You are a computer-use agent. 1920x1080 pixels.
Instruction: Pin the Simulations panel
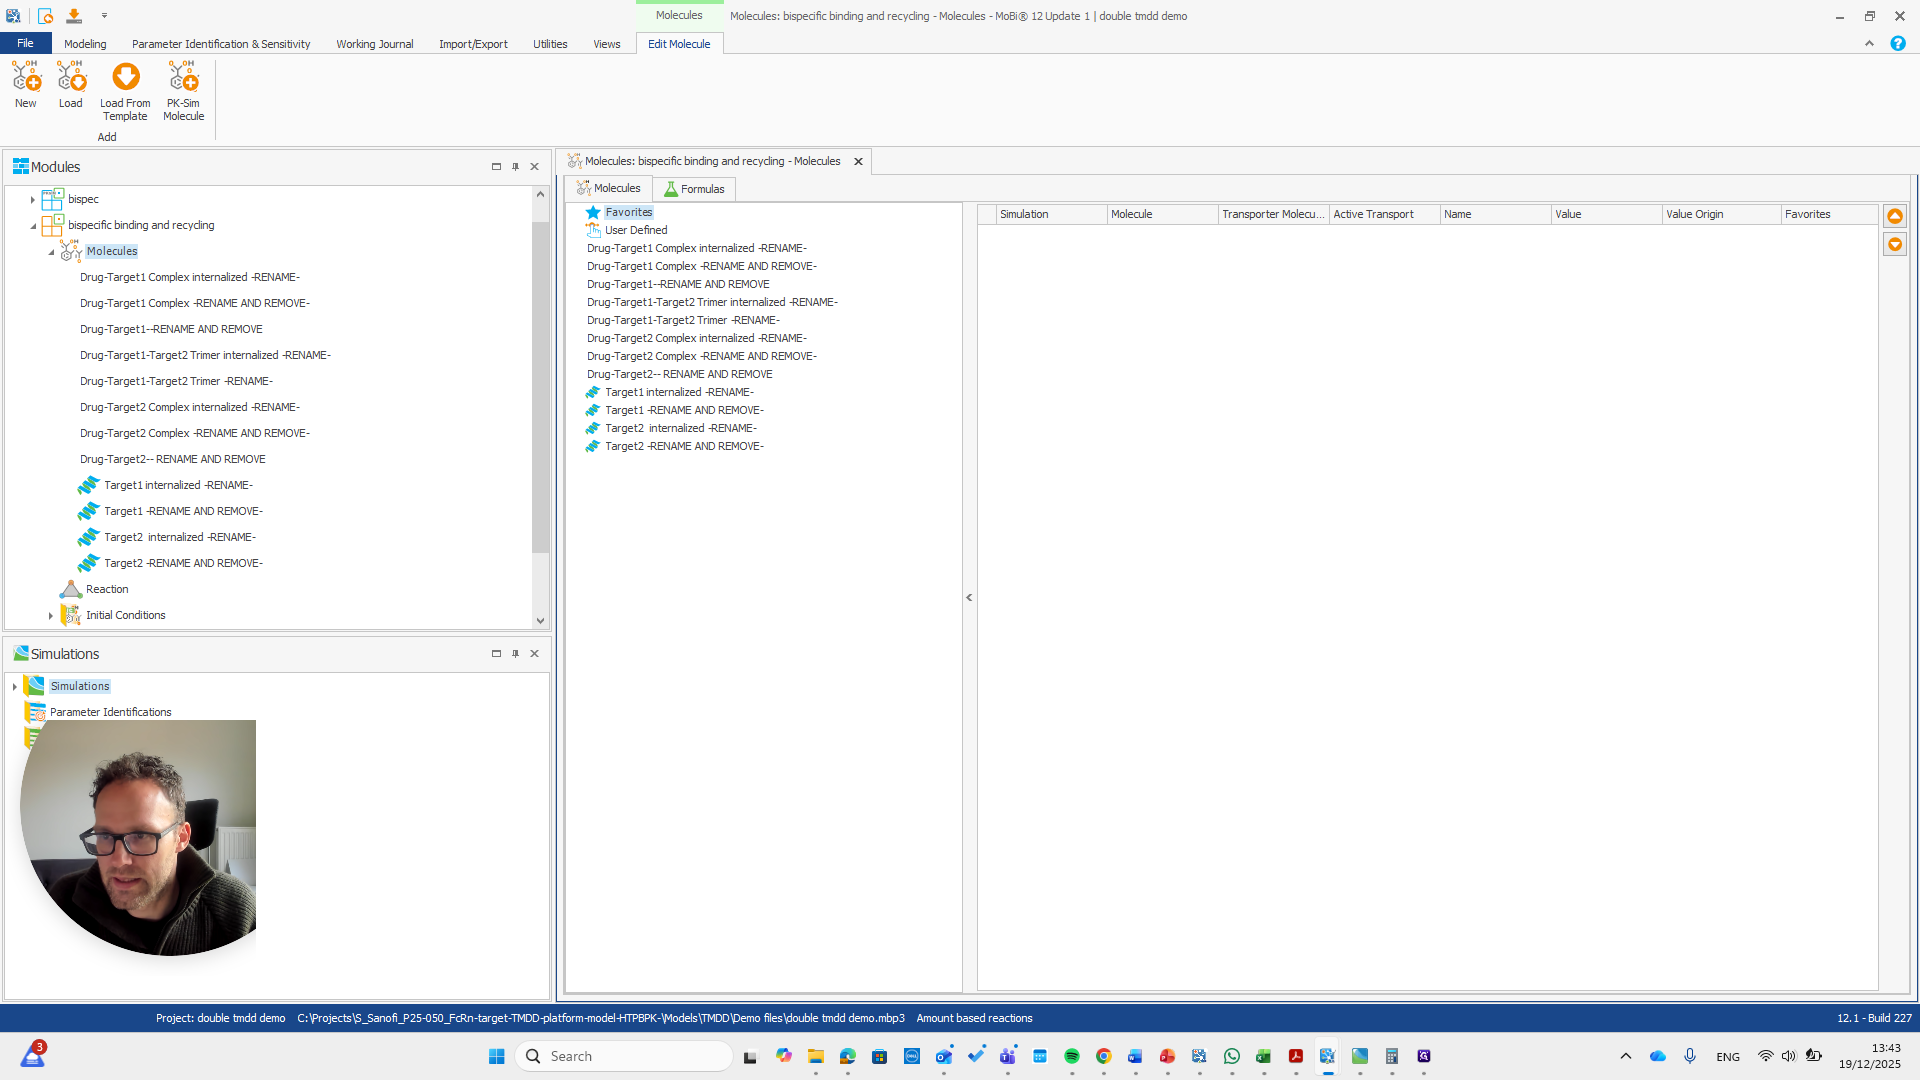[515, 654]
